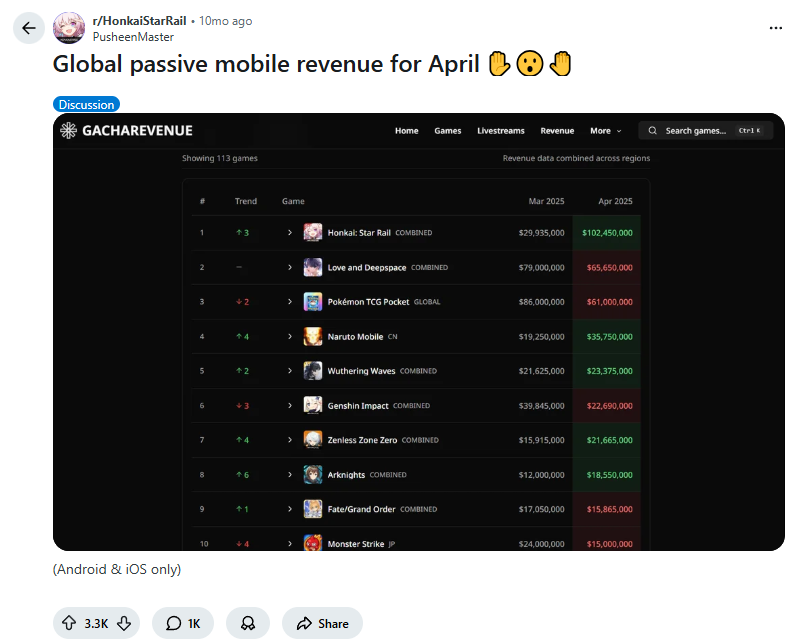This screenshot has width=797, height=641.
Task: Click the Zenless Zone Zero game icon
Action: (x=313, y=440)
